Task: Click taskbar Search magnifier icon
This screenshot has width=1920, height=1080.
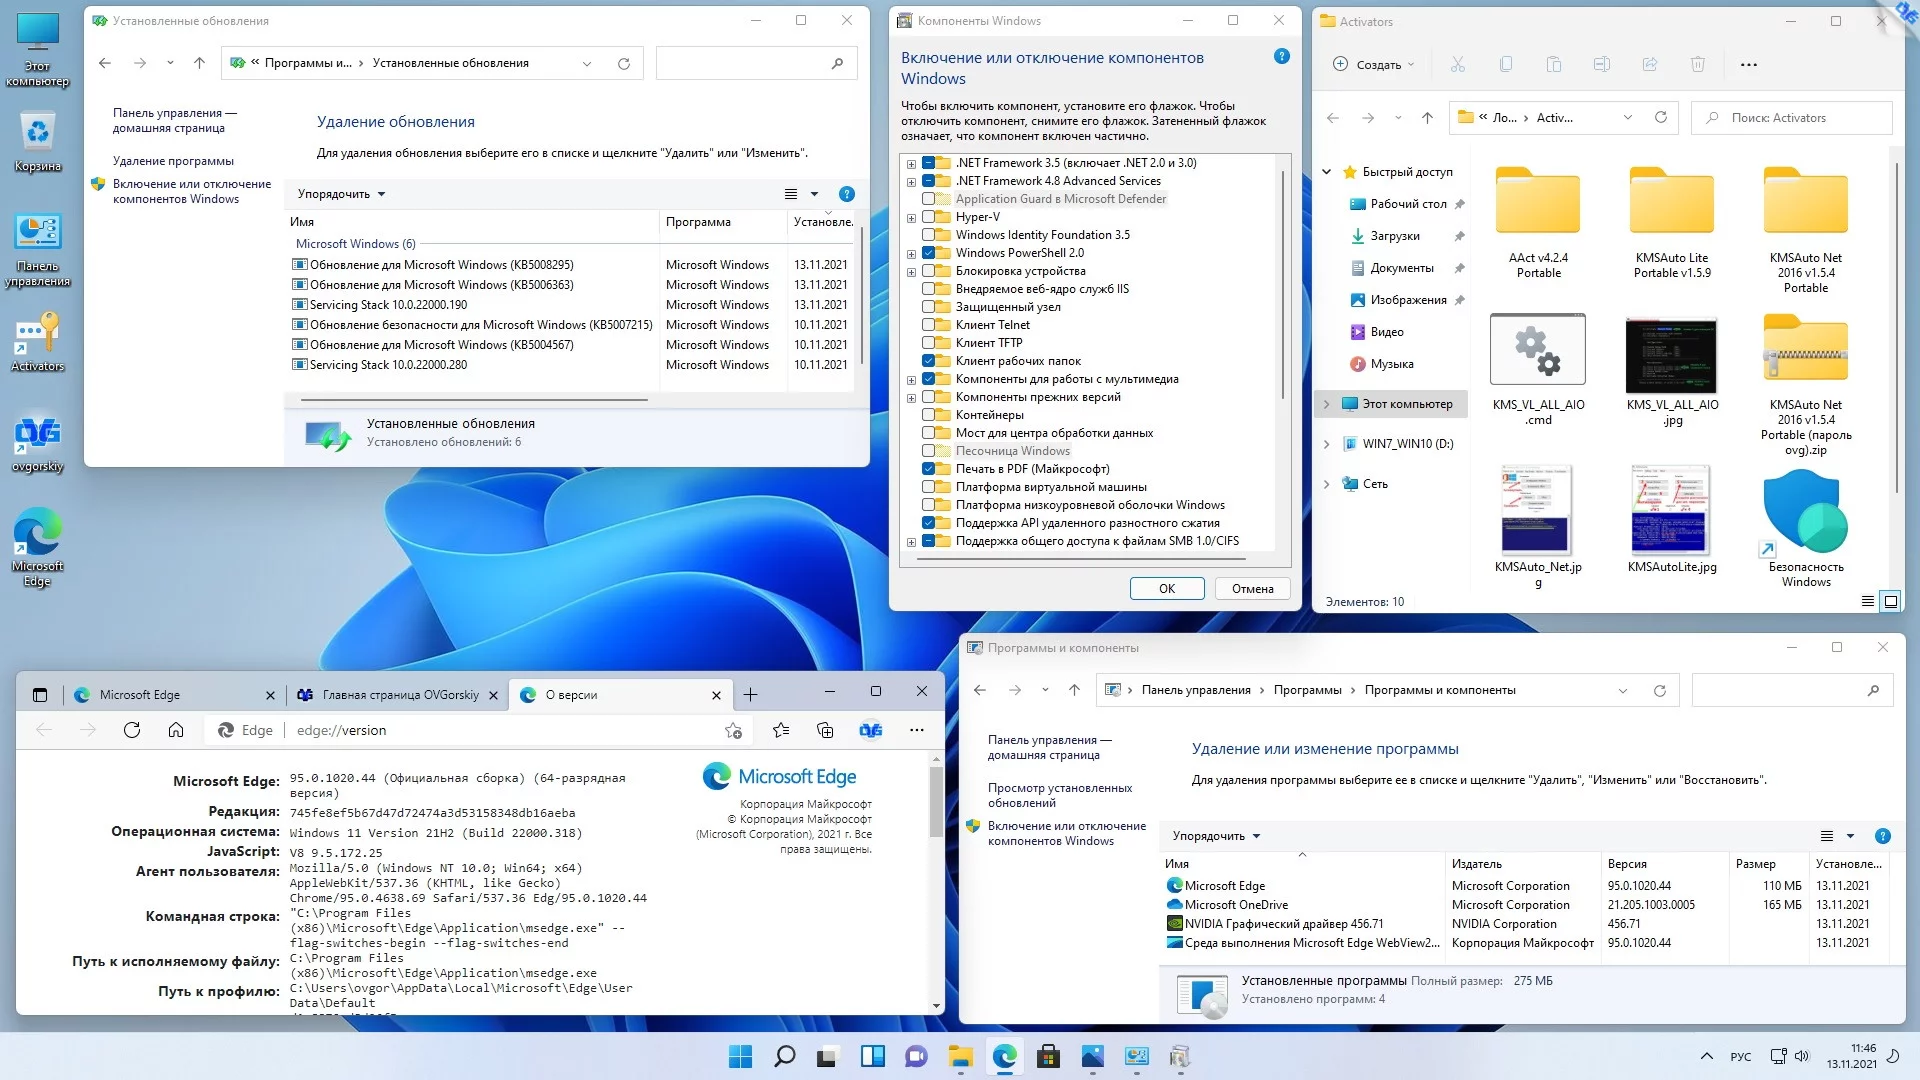Action: pos(785,1056)
